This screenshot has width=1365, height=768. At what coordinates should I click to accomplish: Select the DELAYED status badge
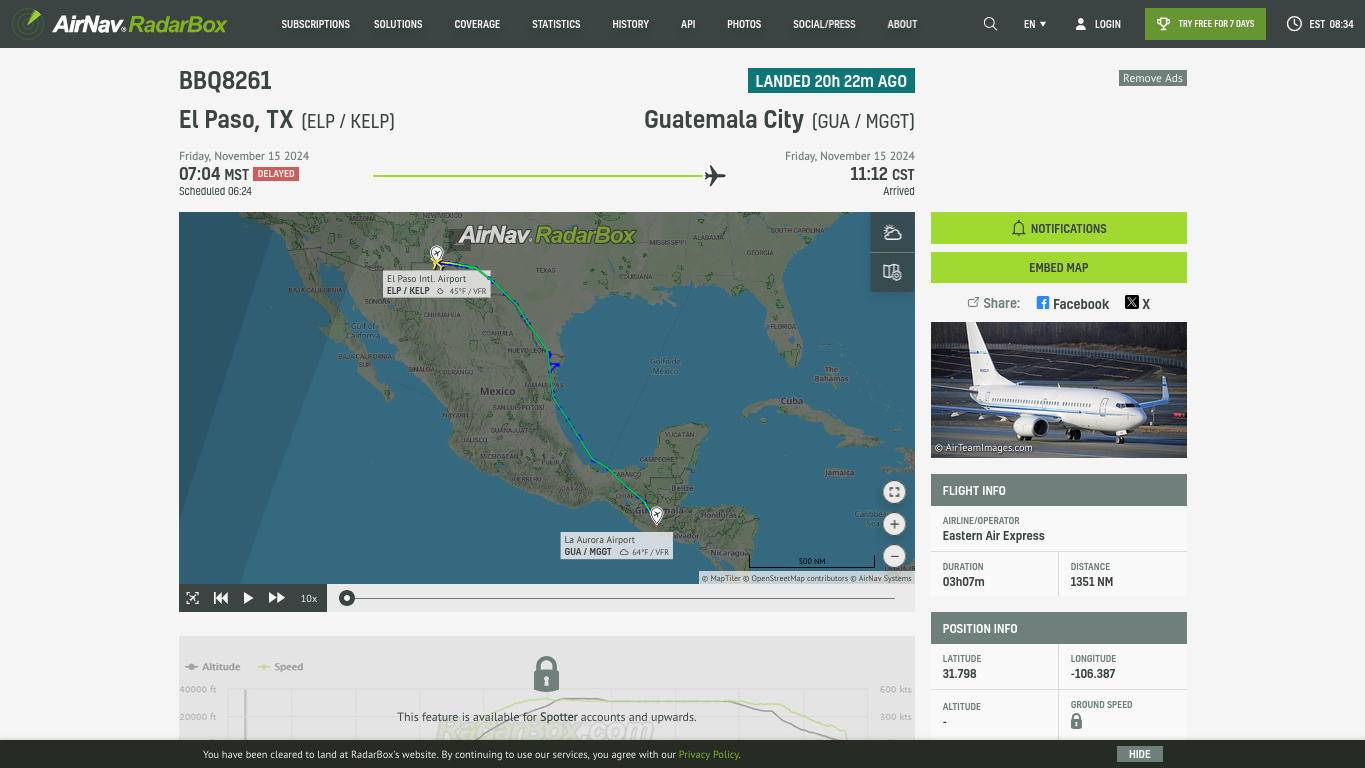pos(276,174)
